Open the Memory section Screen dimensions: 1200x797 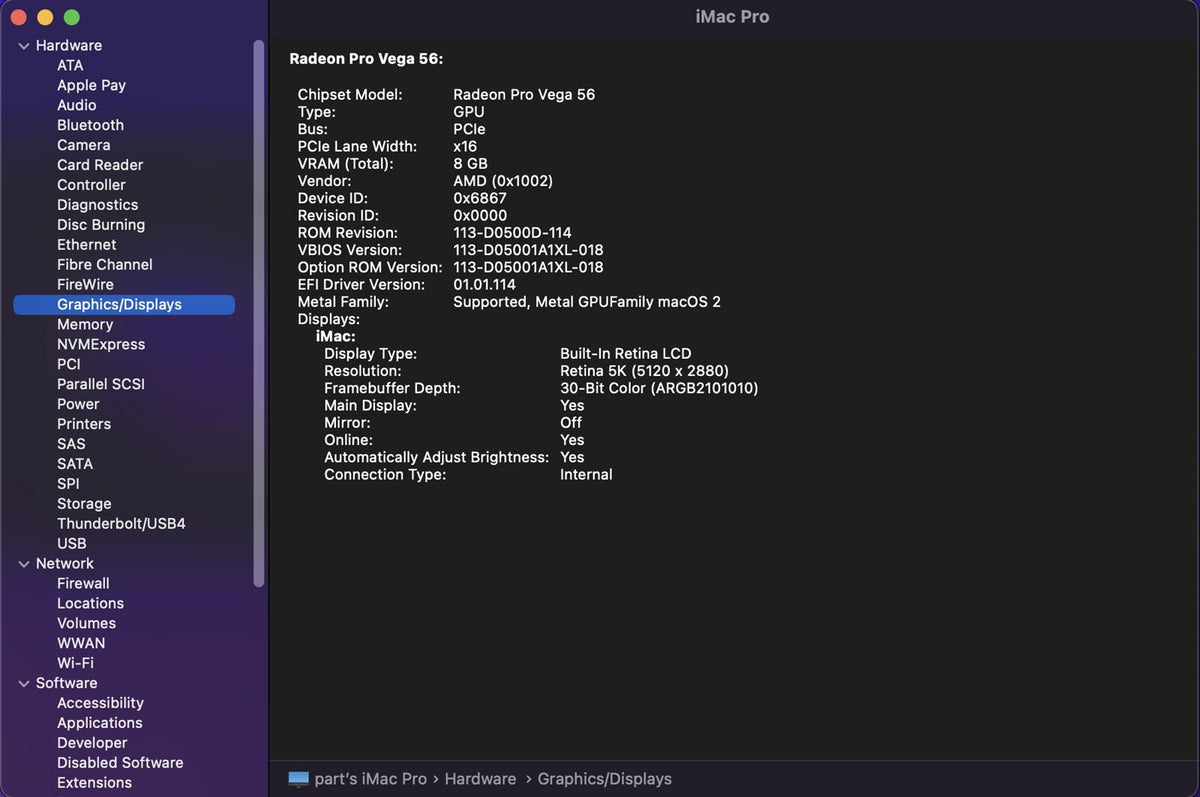click(x=84, y=324)
